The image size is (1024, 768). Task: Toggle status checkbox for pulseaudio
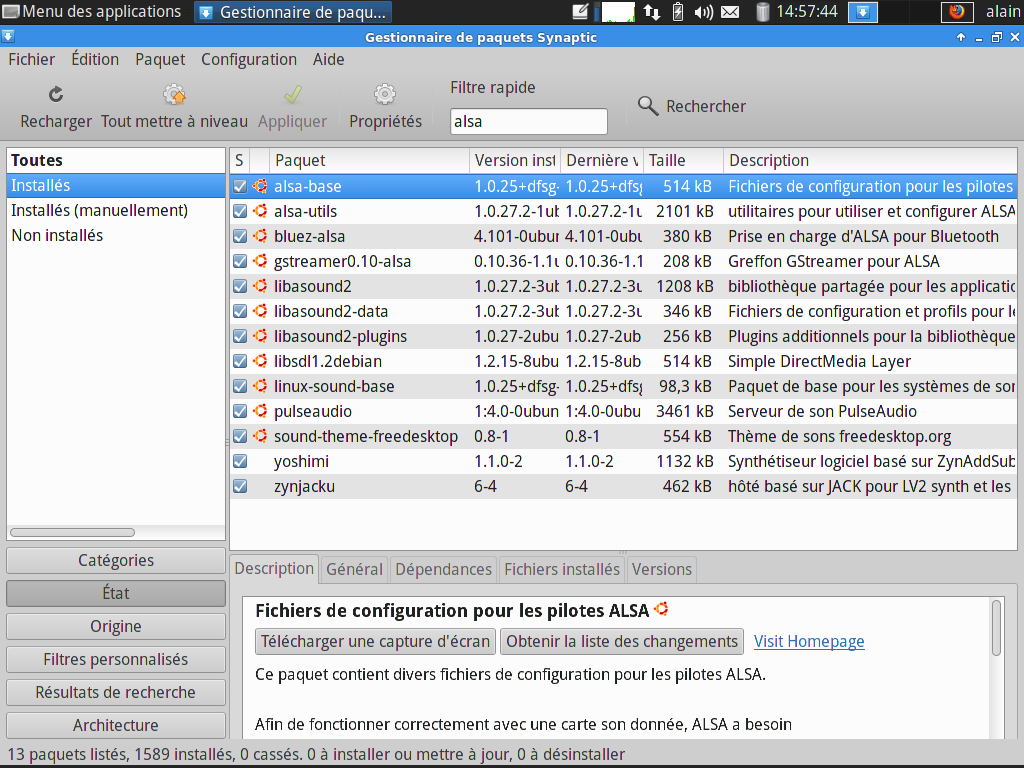tap(240, 411)
